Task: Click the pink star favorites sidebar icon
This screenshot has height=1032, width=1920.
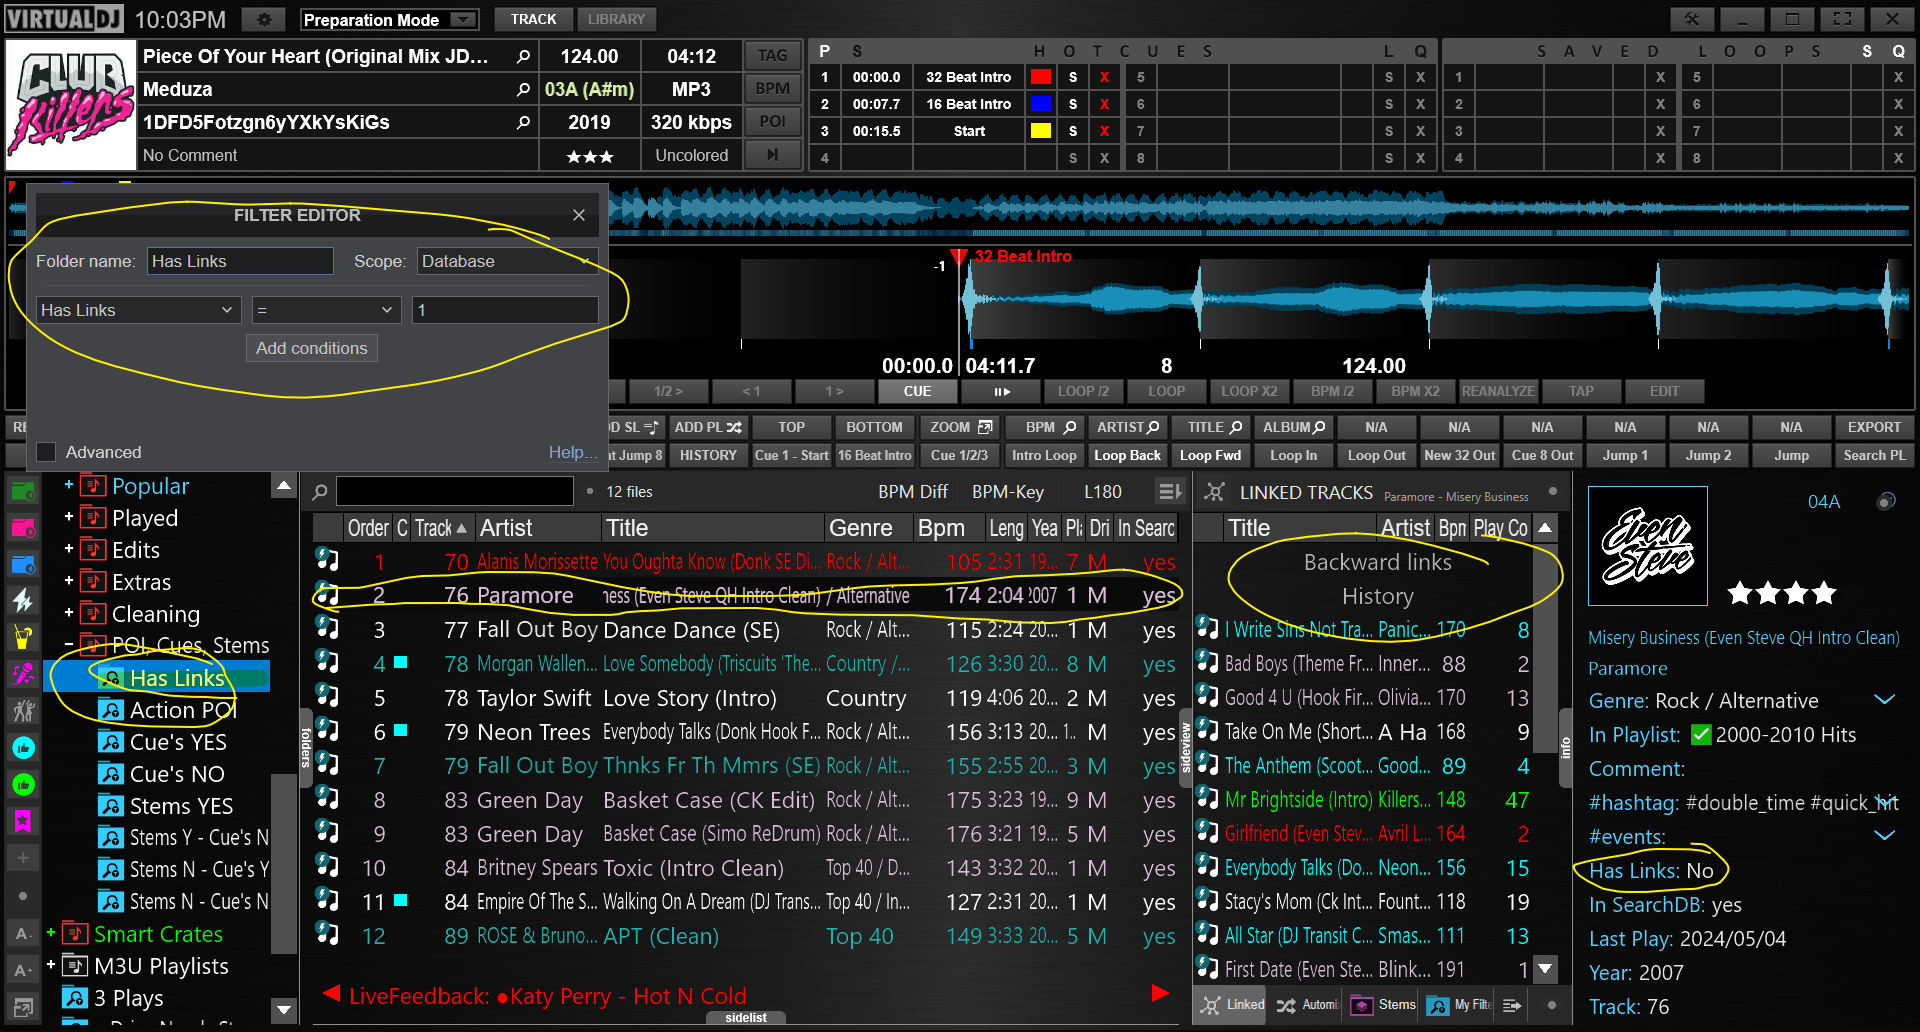Action: coord(23,821)
